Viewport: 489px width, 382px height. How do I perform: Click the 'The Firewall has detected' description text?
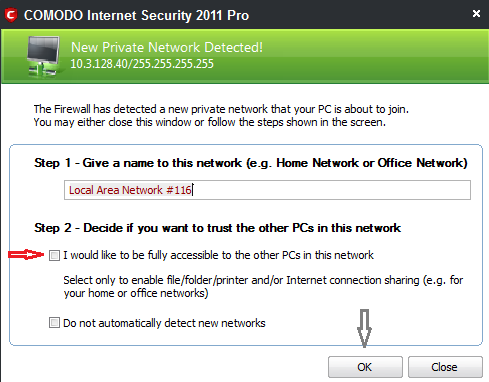[221, 116]
